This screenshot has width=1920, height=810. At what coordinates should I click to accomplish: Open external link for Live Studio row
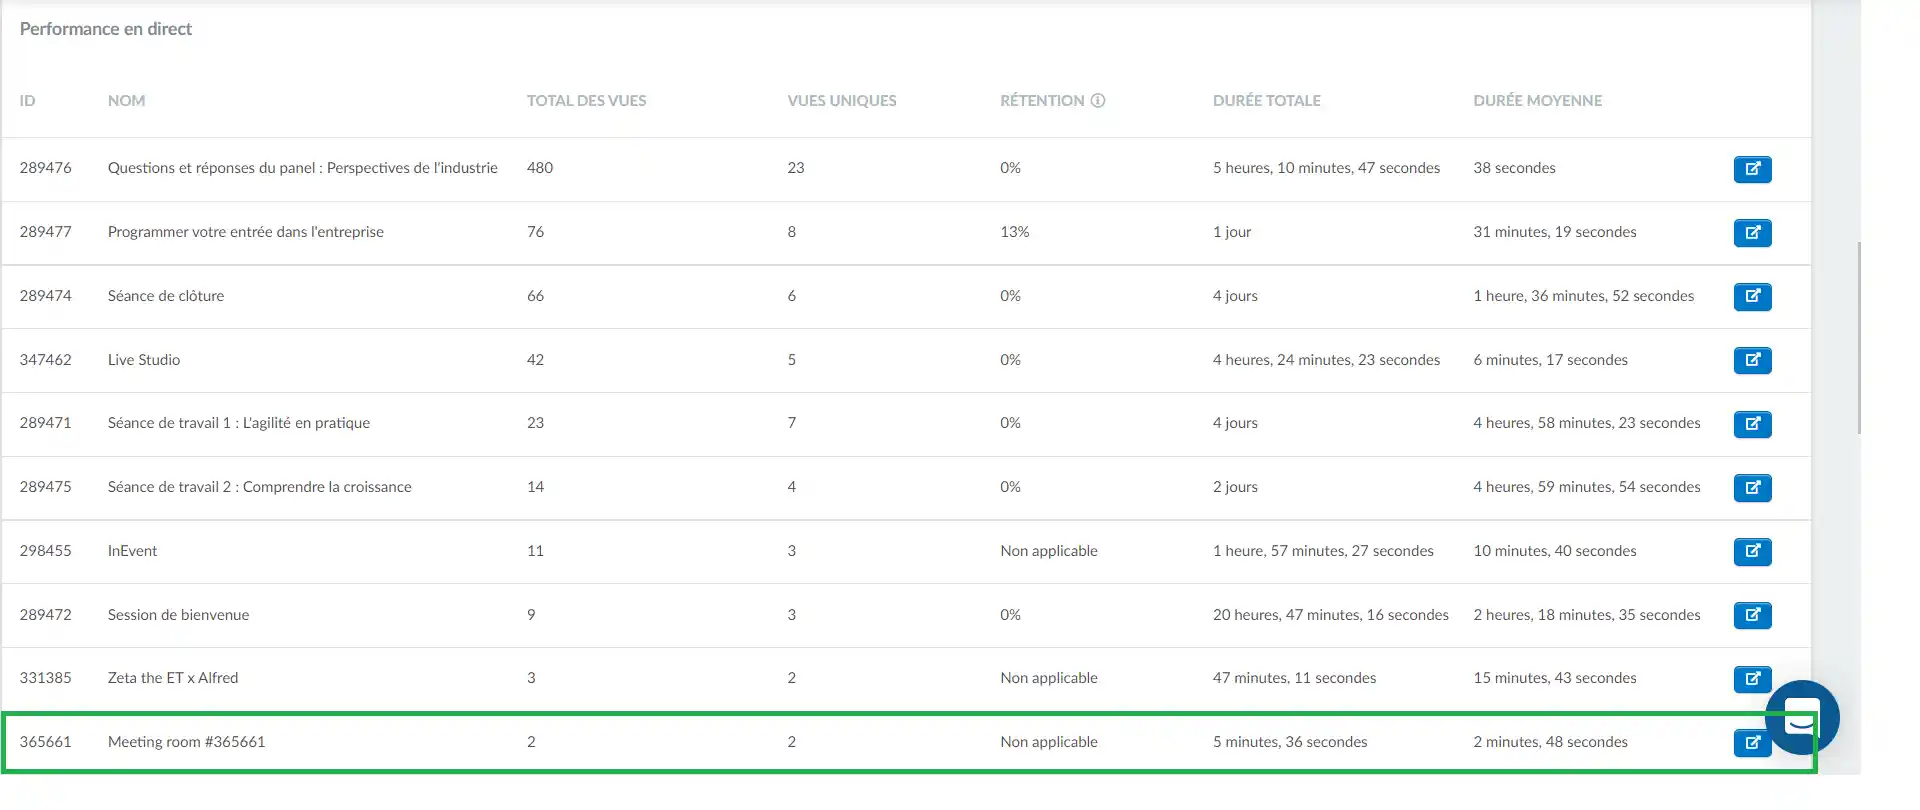click(1752, 361)
